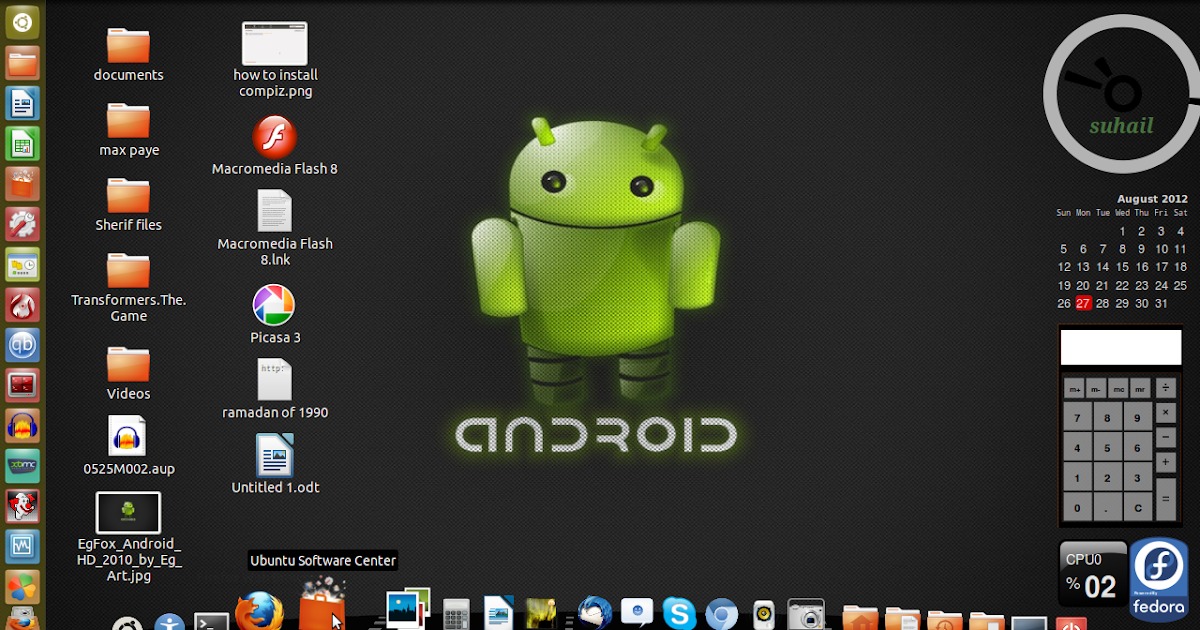Select highlighted date 27 in calendar
Viewport: 1200px width, 630px height.
coord(1083,303)
